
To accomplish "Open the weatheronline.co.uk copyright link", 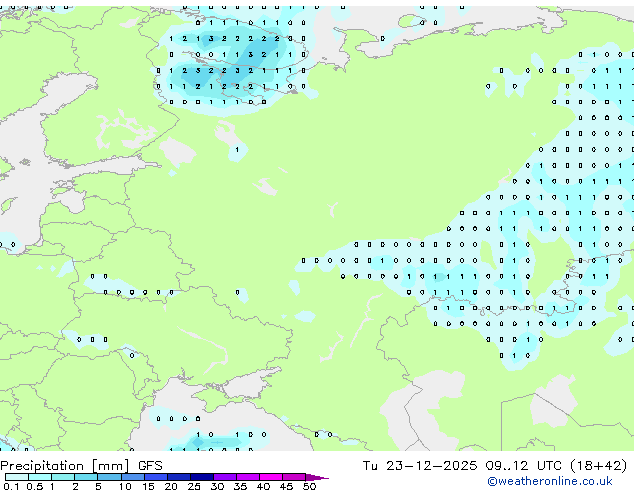I will point(550,481).
